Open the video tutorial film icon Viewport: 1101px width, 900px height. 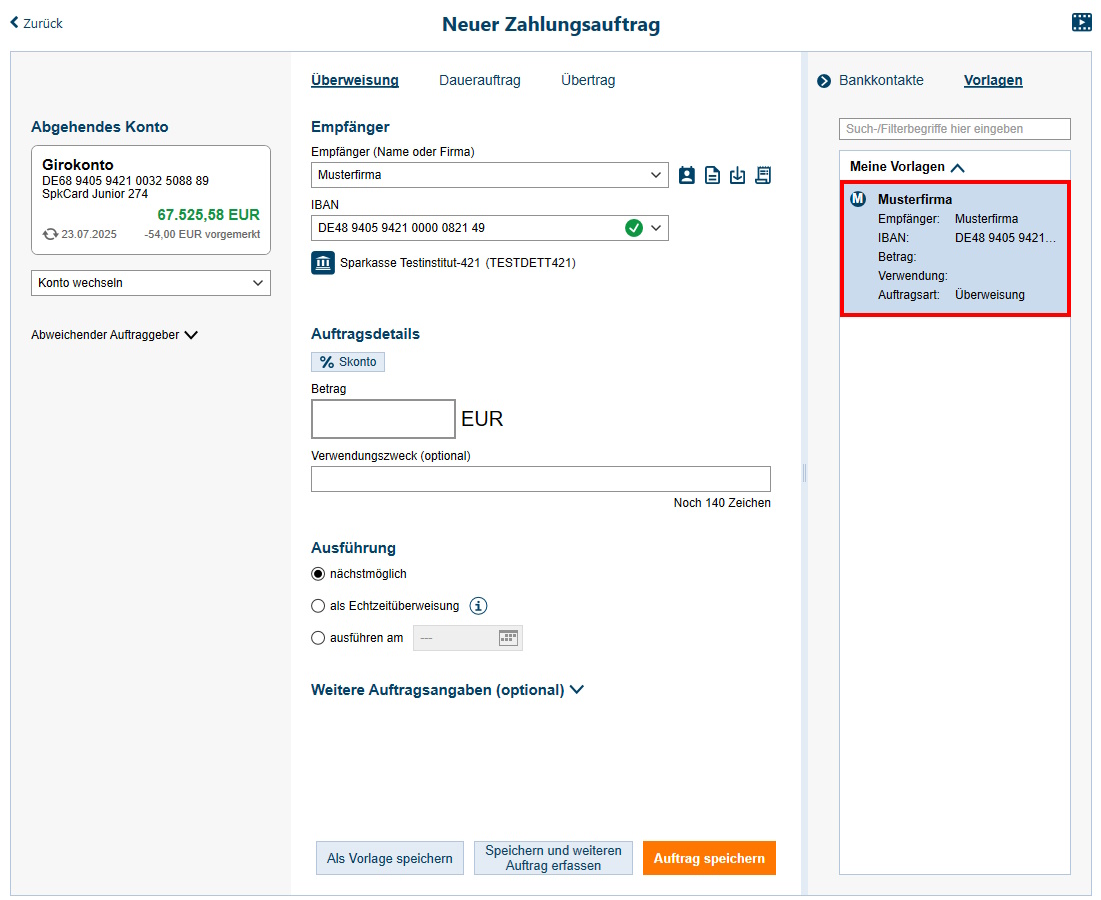(1081, 23)
